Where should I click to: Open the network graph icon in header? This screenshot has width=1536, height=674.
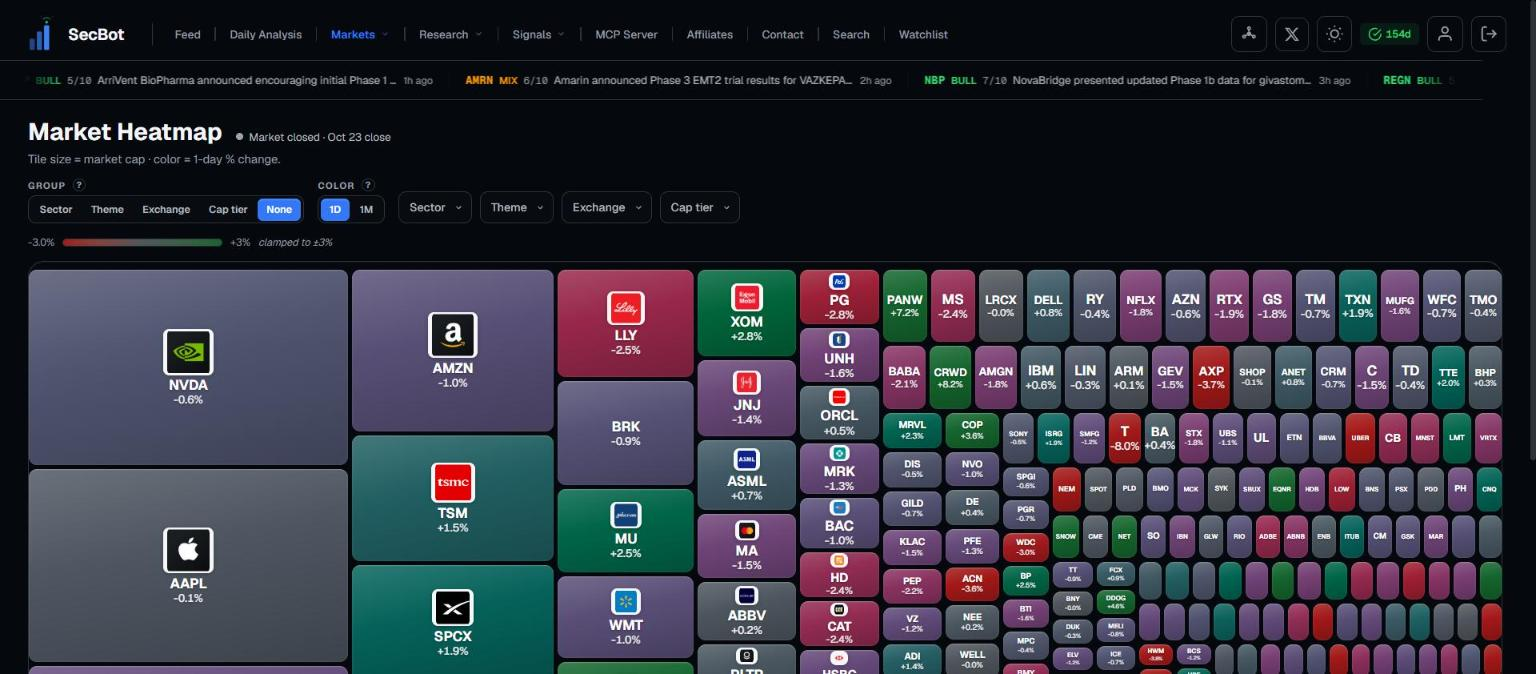(x=1248, y=34)
